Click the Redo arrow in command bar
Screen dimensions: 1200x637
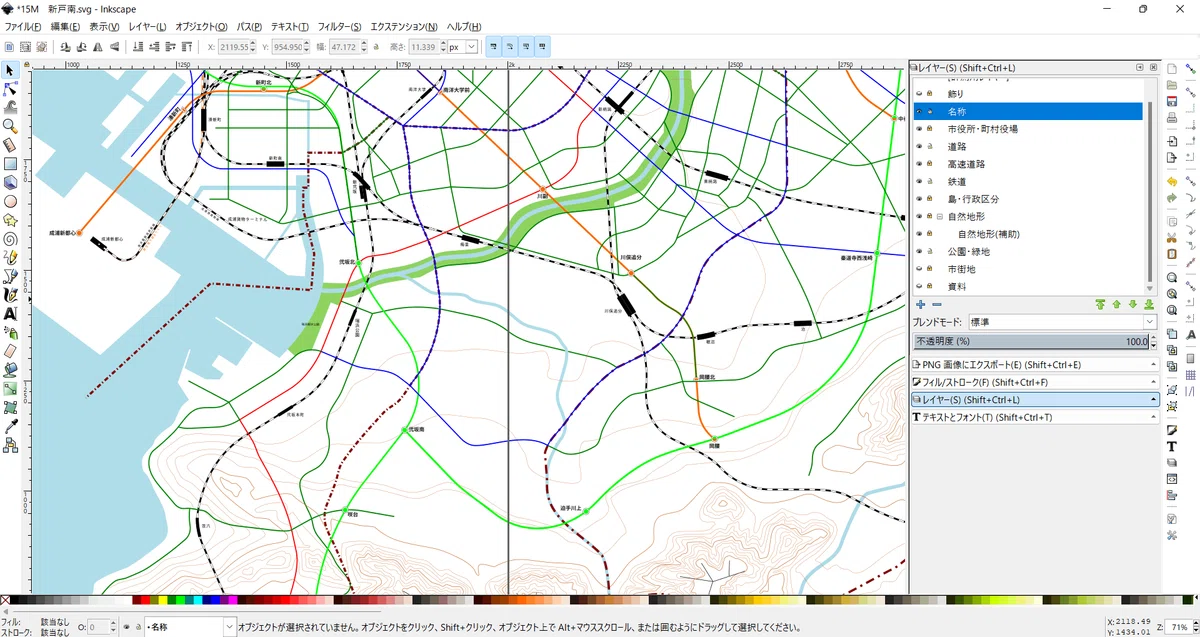tap(1171, 199)
